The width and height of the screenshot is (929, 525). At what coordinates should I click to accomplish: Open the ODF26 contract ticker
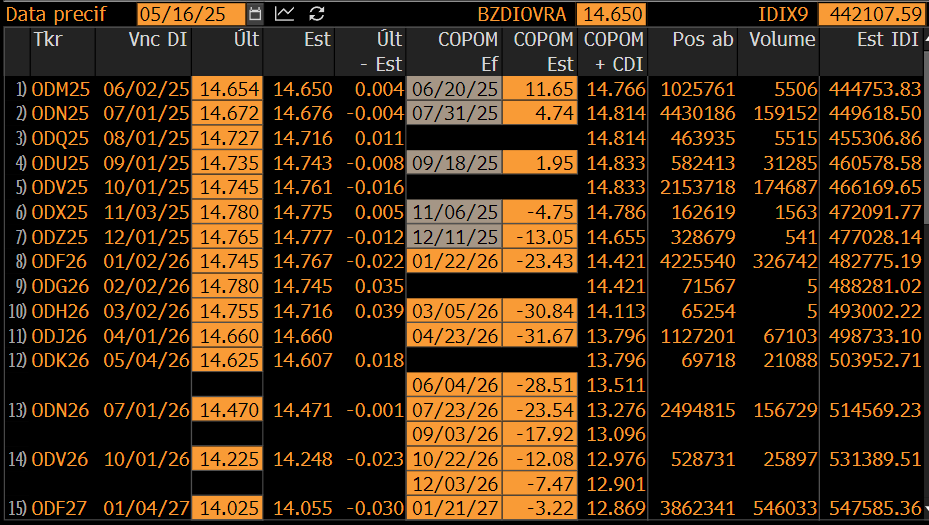point(59,261)
